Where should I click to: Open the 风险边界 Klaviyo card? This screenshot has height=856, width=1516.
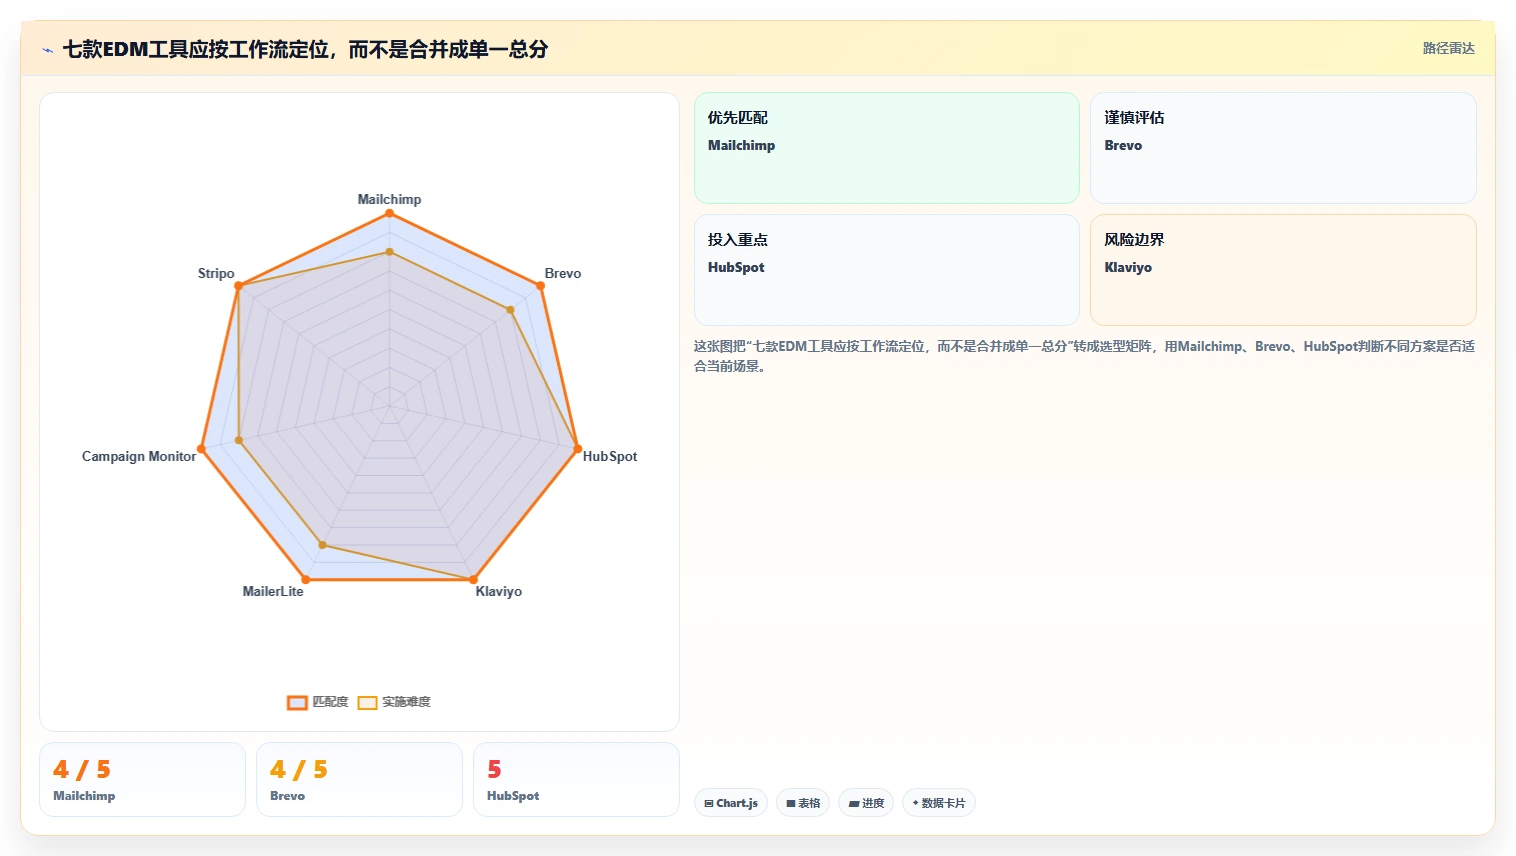pyautogui.click(x=1283, y=270)
